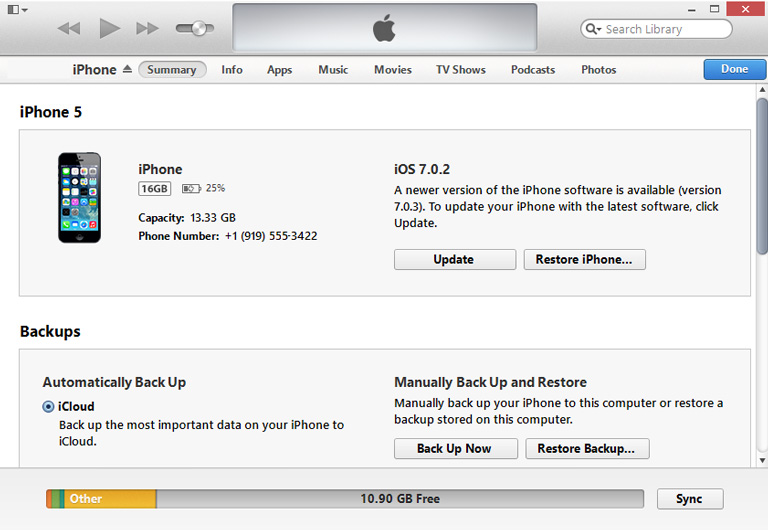This screenshot has width=768, height=530.
Task: Switch to the TV Shows tab
Action: pyautogui.click(x=461, y=70)
